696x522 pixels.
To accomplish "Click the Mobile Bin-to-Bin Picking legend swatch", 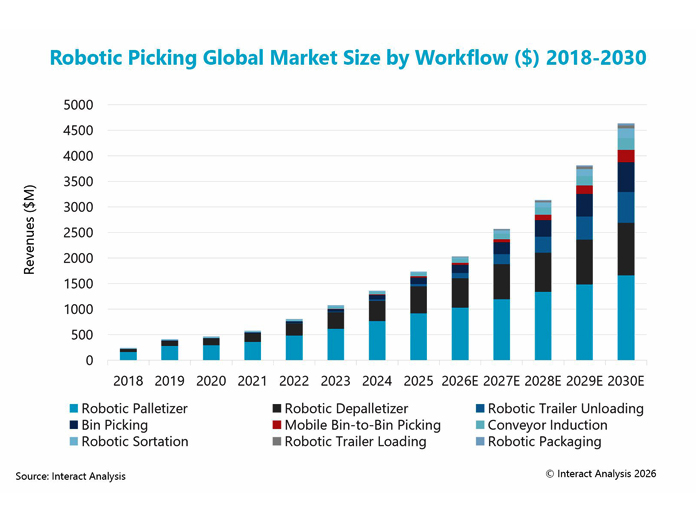I will (x=277, y=425).
